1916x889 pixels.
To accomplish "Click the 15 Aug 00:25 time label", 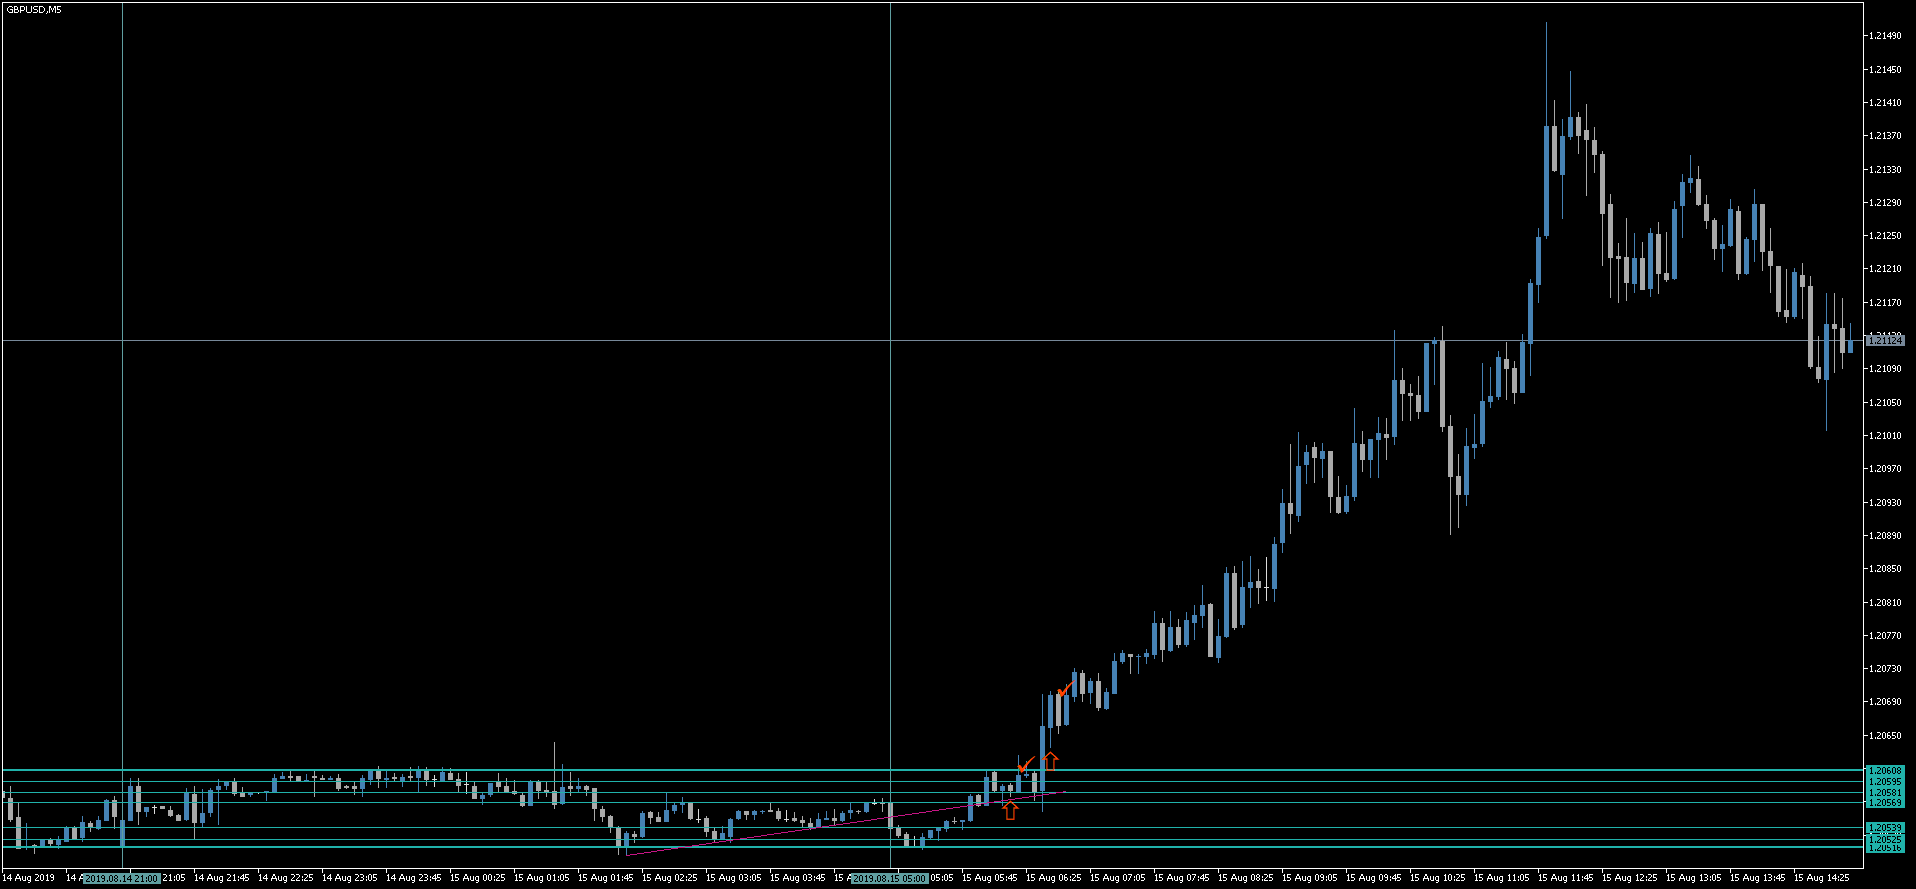I will click(x=477, y=878).
